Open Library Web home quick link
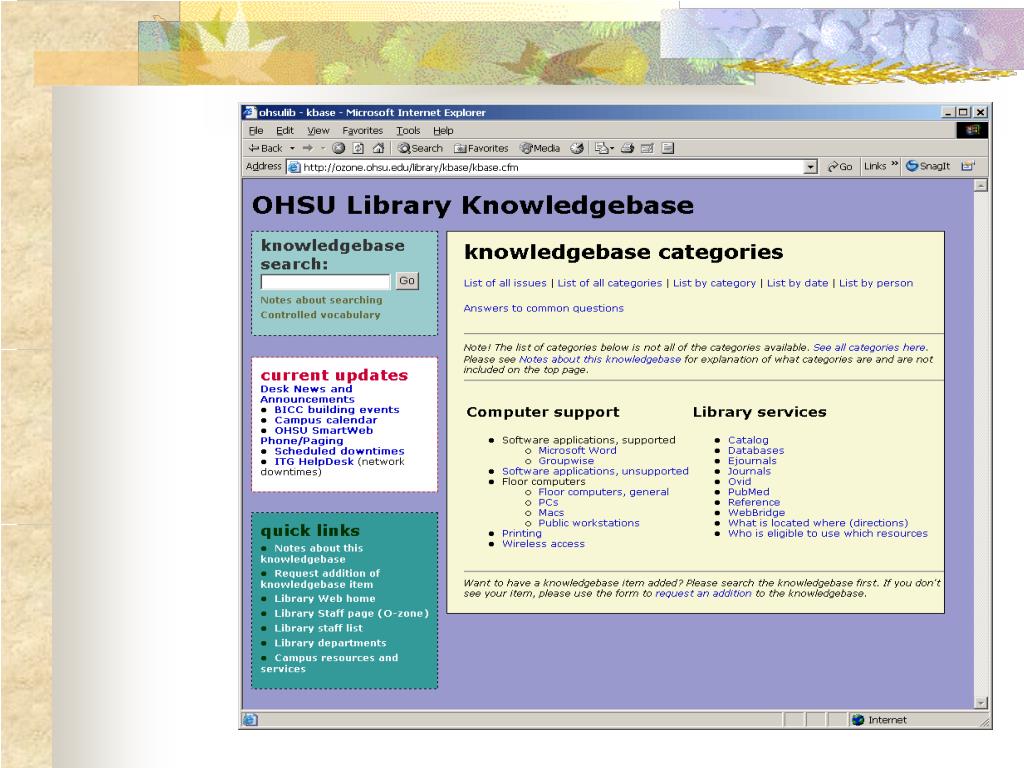Screen dimensions: 1024x768 pos(325,598)
